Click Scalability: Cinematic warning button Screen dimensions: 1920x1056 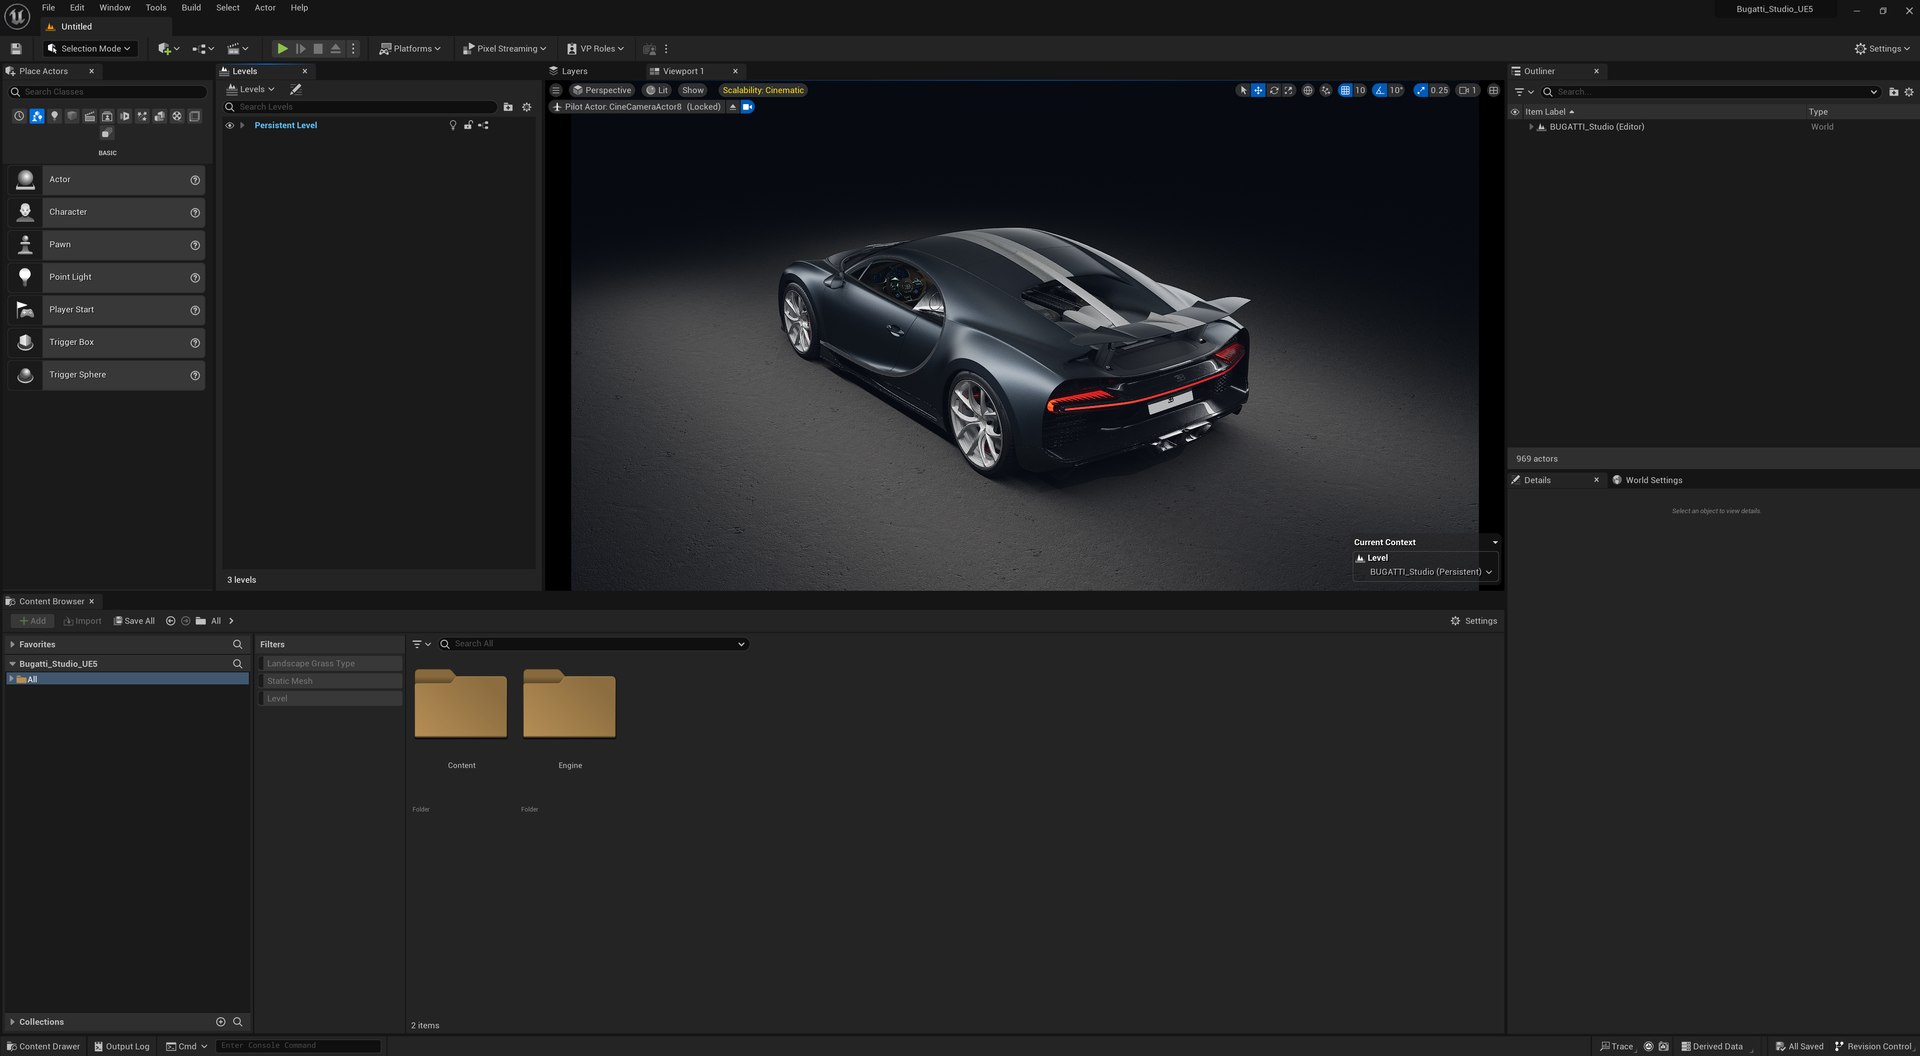pyautogui.click(x=763, y=90)
